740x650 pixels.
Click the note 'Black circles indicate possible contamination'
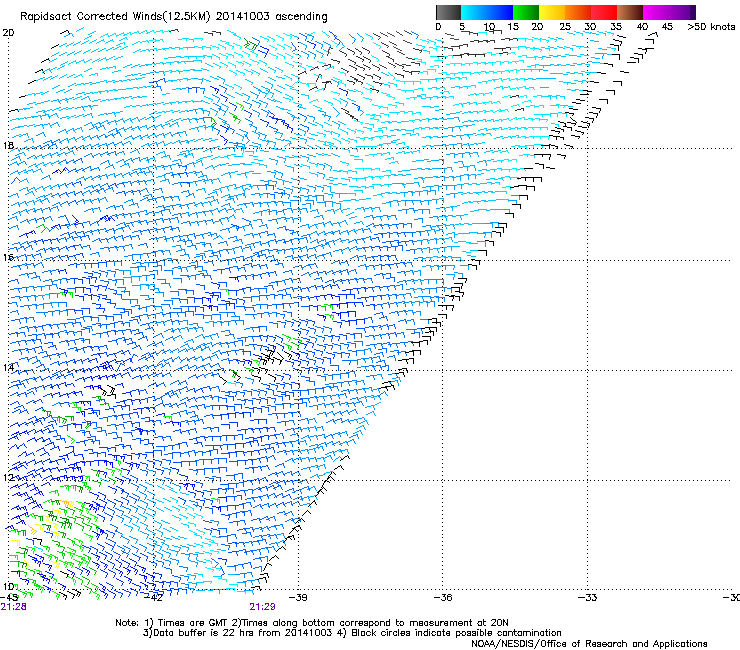[456, 633]
